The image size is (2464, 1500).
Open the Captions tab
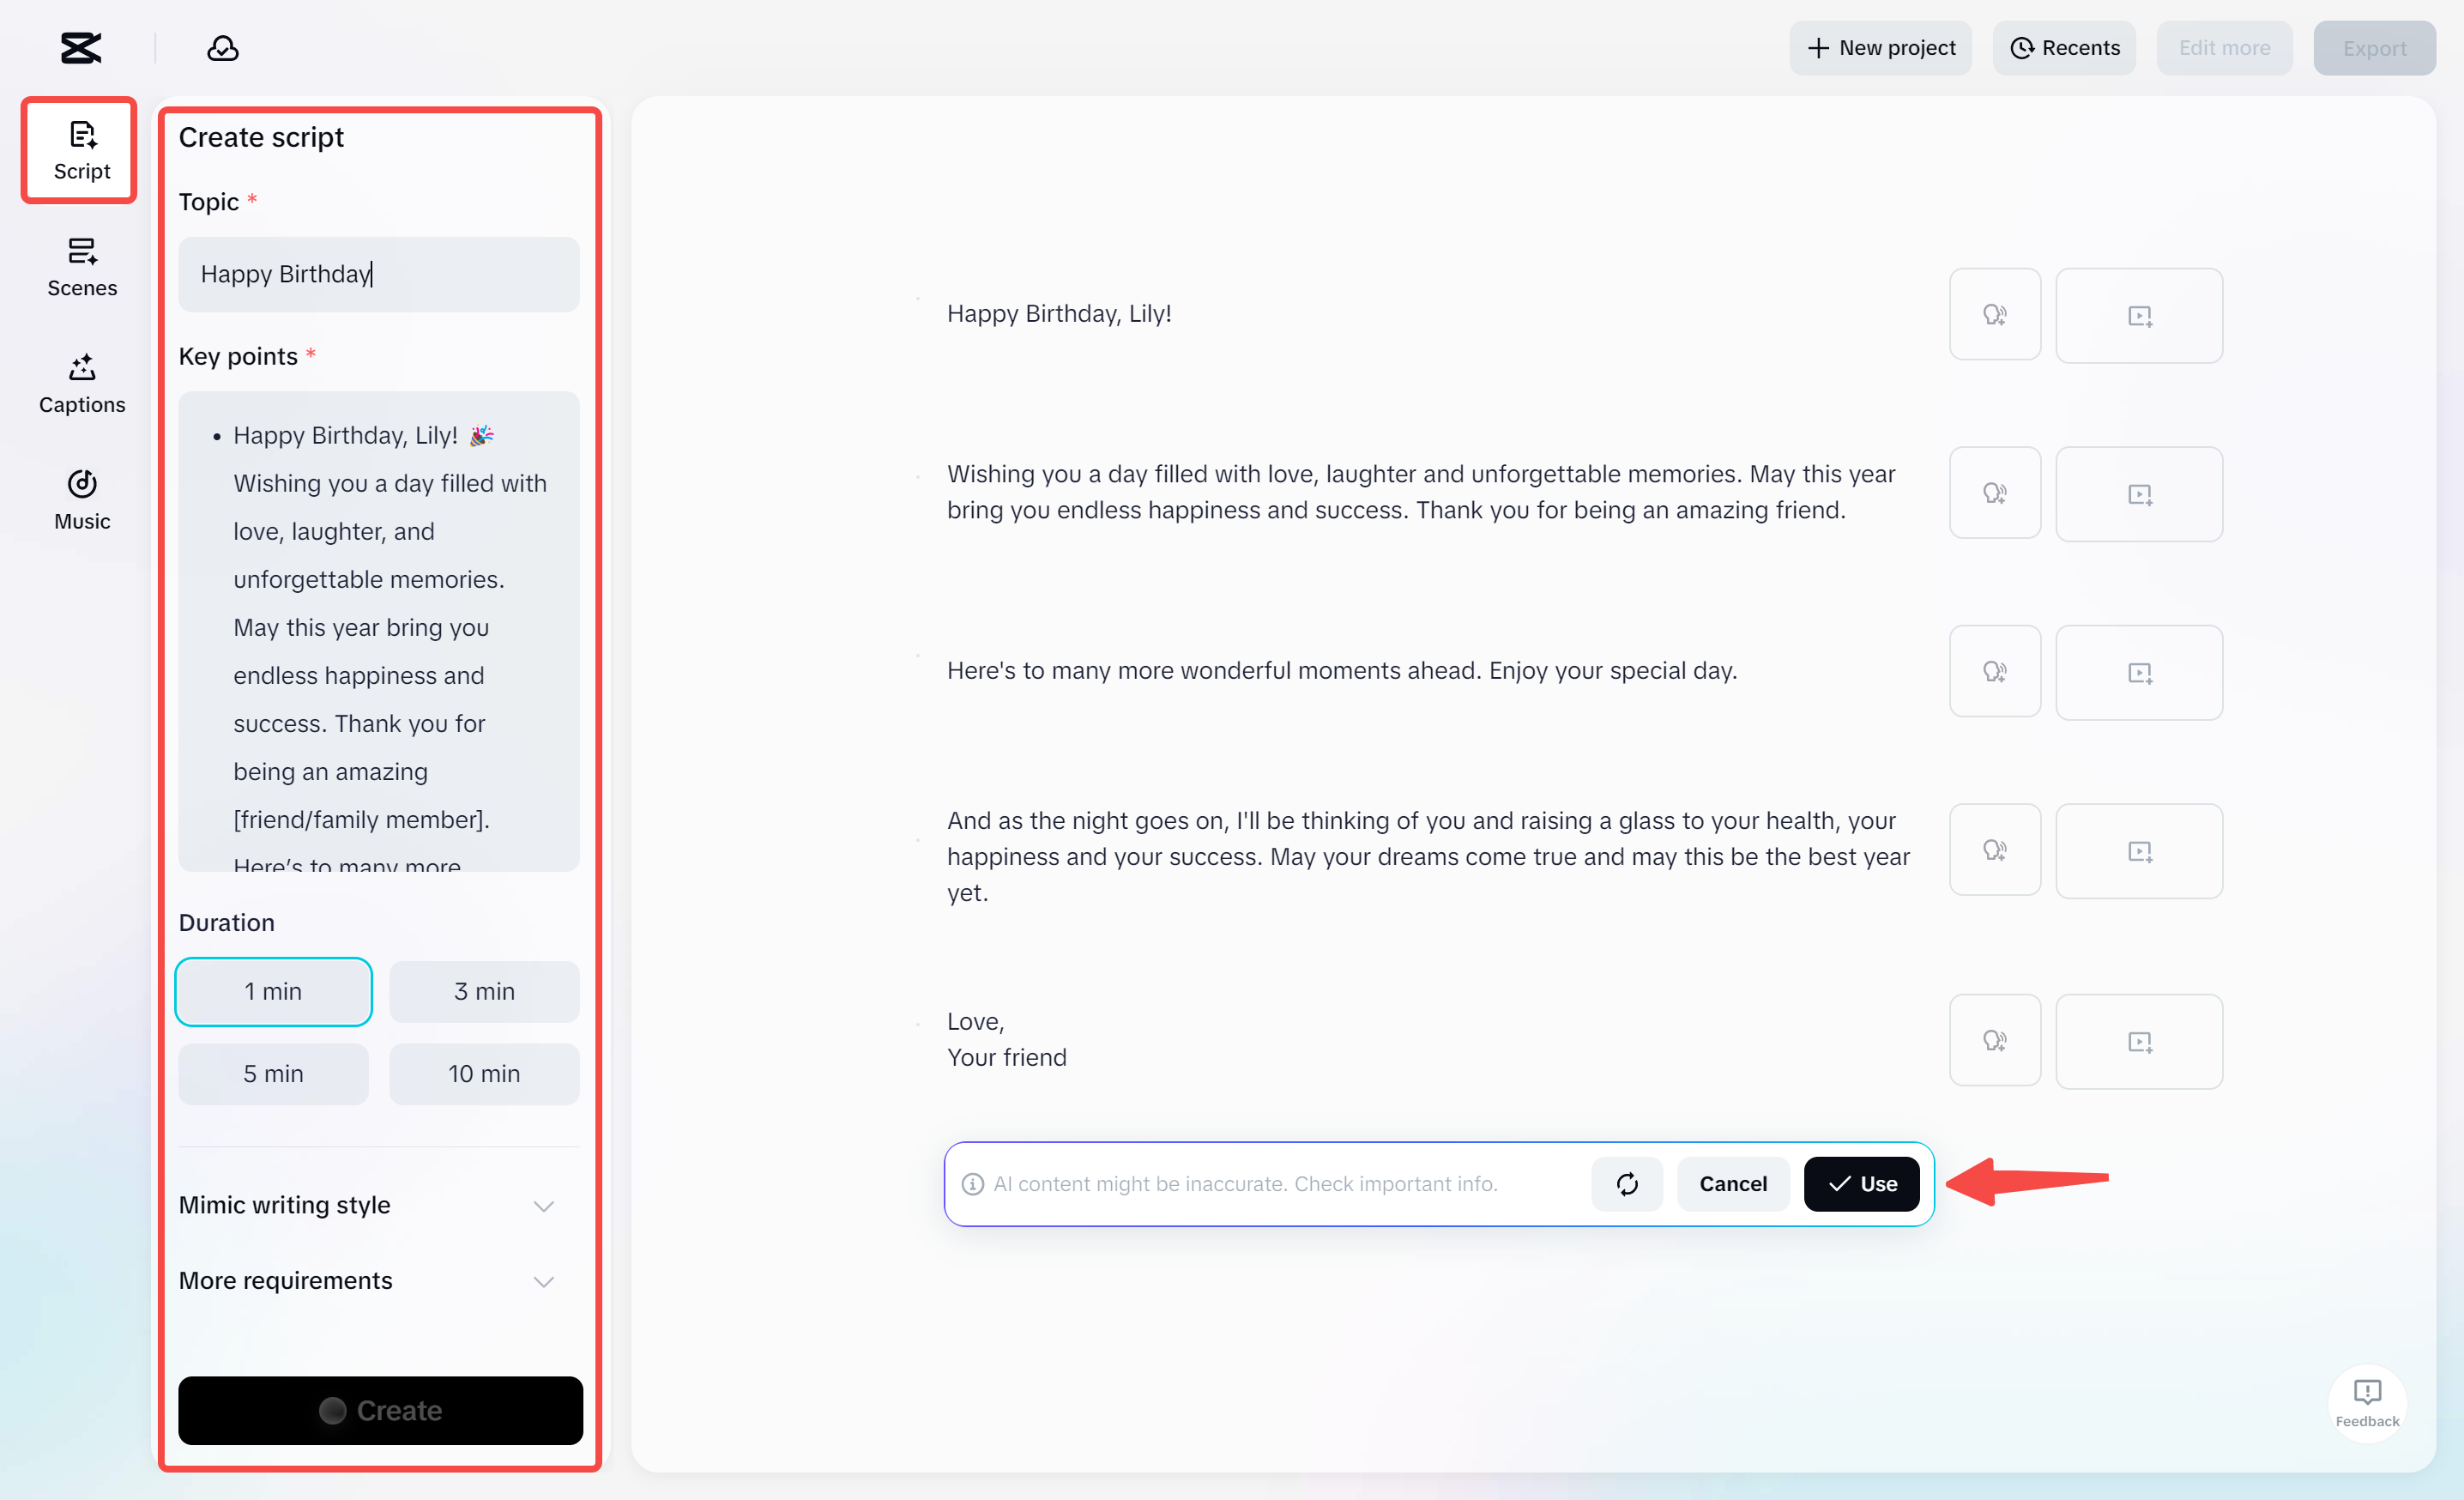[x=82, y=384]
